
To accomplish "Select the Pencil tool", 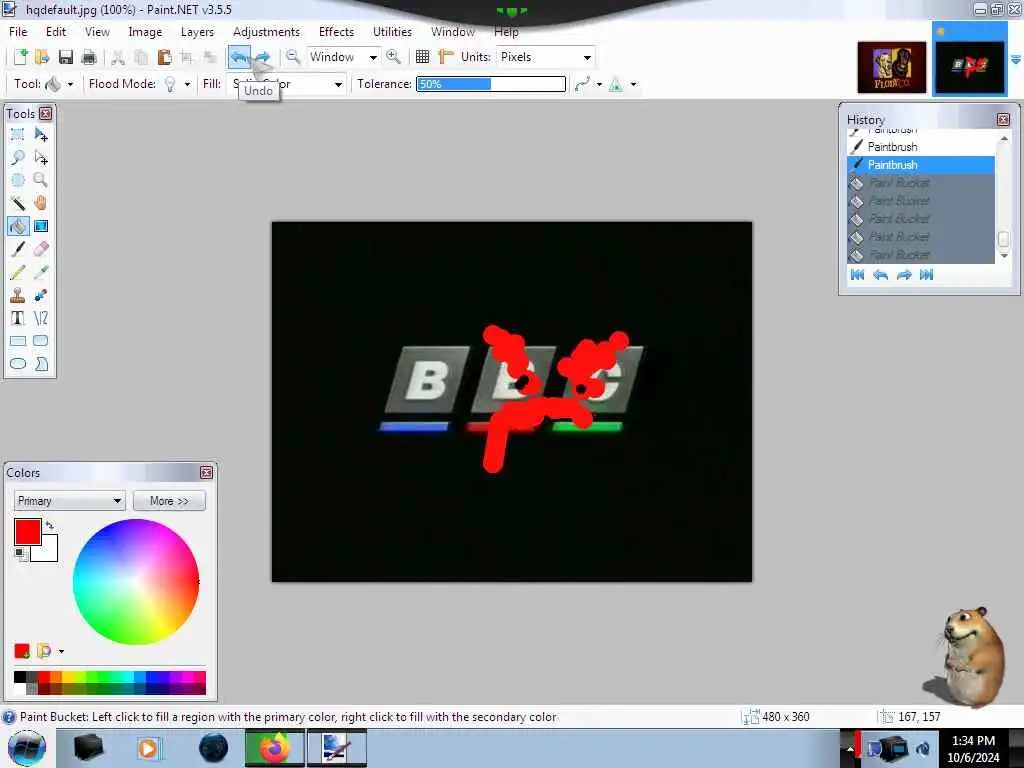I will coord(18,272).
